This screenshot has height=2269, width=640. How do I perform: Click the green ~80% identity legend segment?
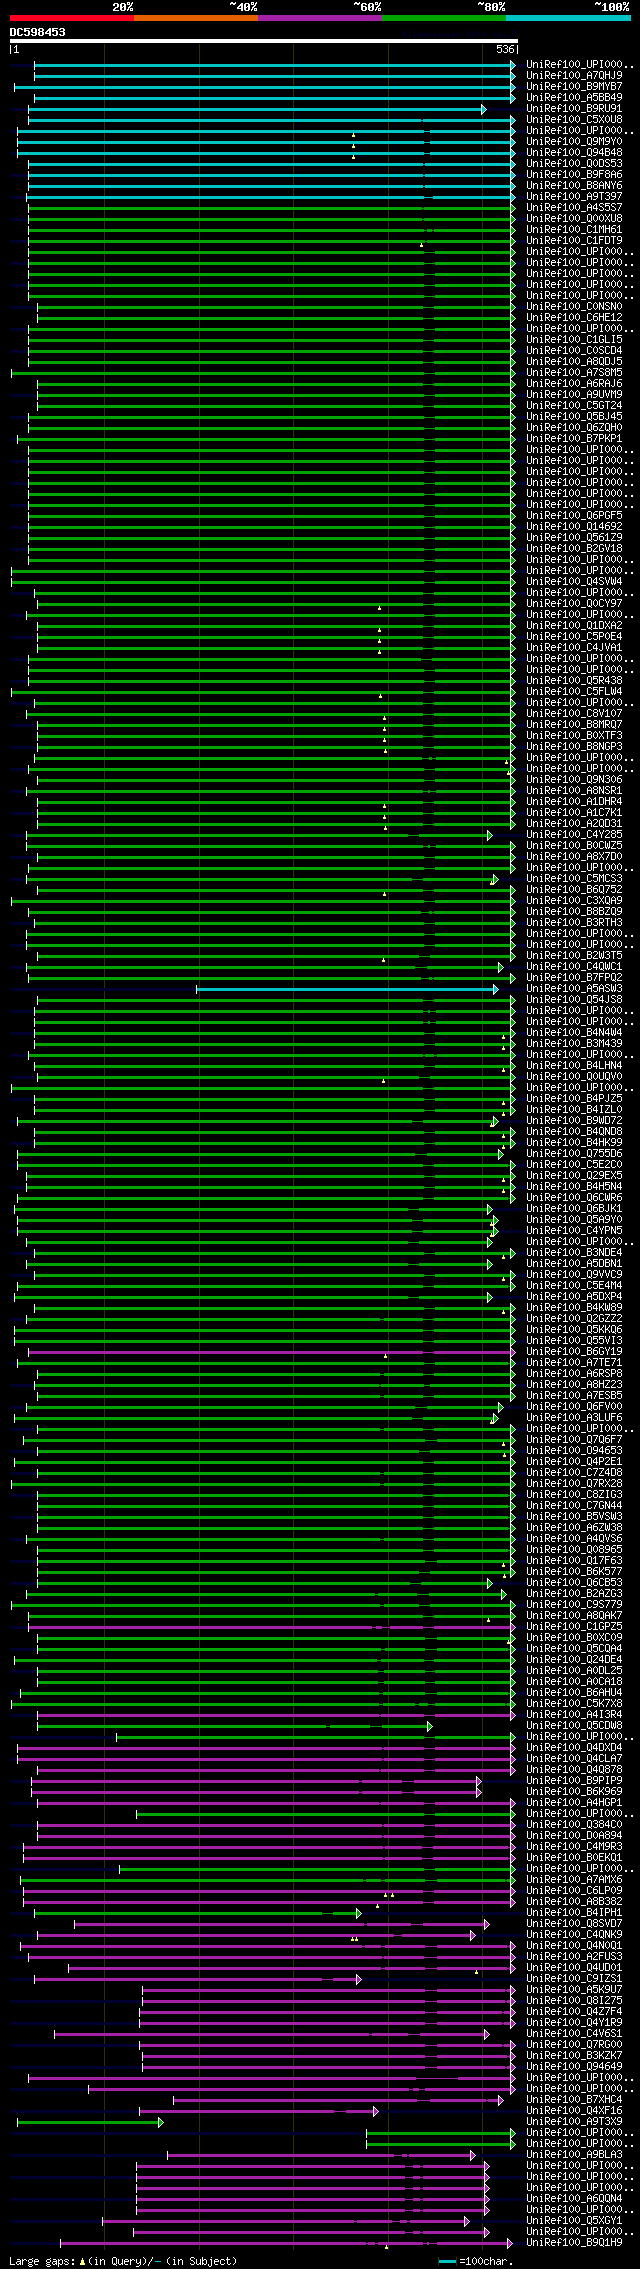point(444,18)
